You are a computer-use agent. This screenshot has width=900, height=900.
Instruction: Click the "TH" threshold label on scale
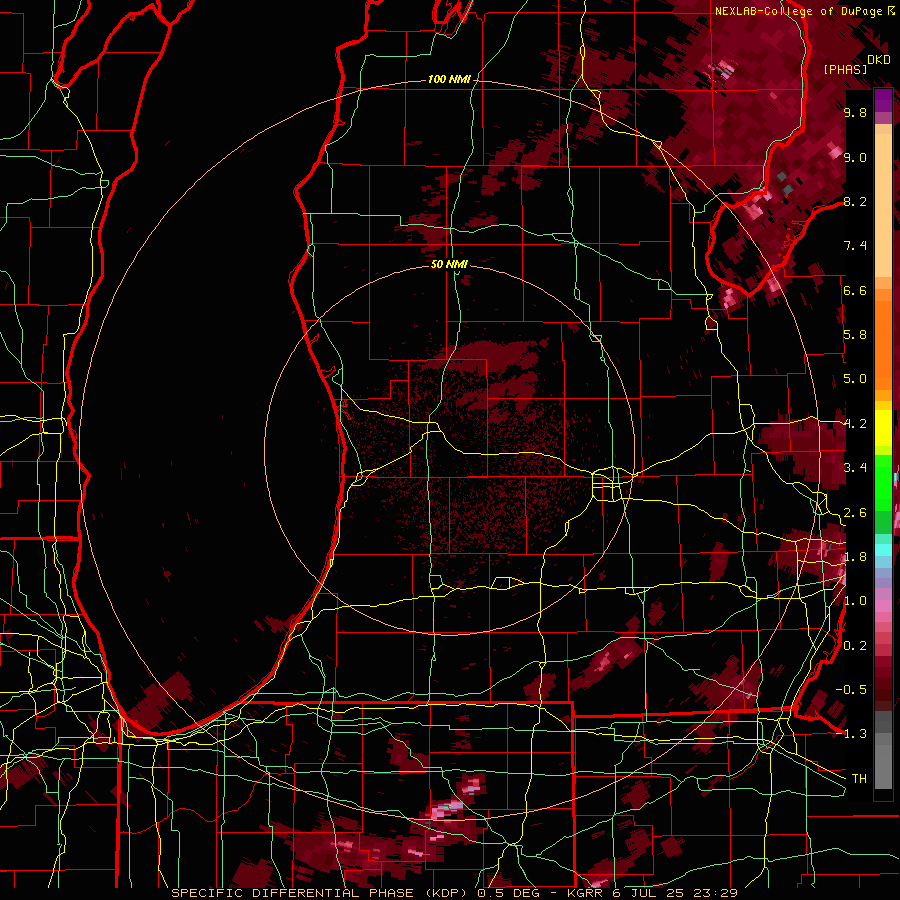pyautogui.click(x=859, y=779)
